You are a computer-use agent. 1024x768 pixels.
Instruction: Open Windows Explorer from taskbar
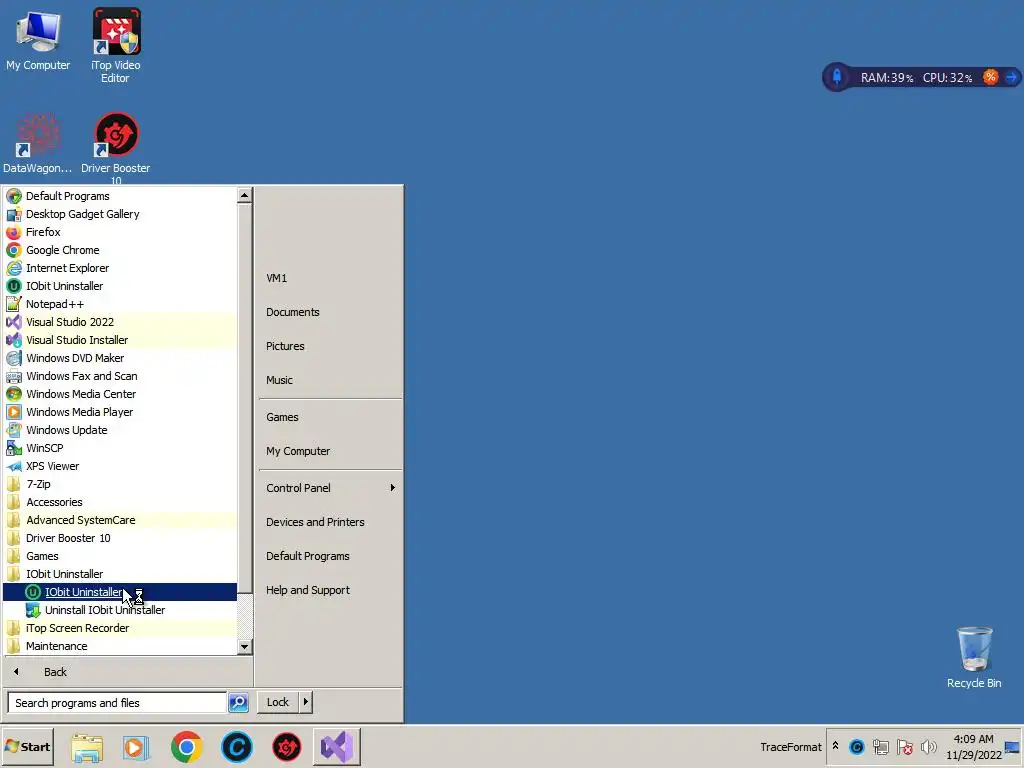tap(87, 747)
